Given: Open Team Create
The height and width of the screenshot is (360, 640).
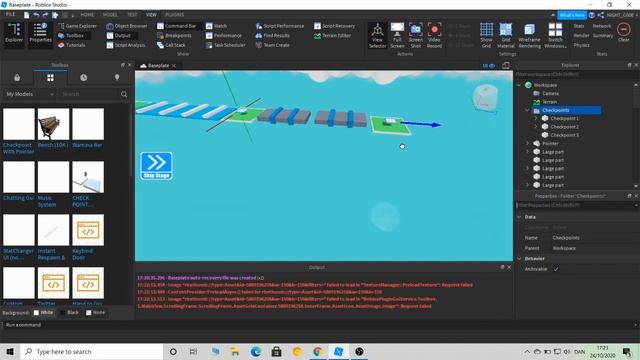Looking at the screenshot, I should (x=272, y=45).
